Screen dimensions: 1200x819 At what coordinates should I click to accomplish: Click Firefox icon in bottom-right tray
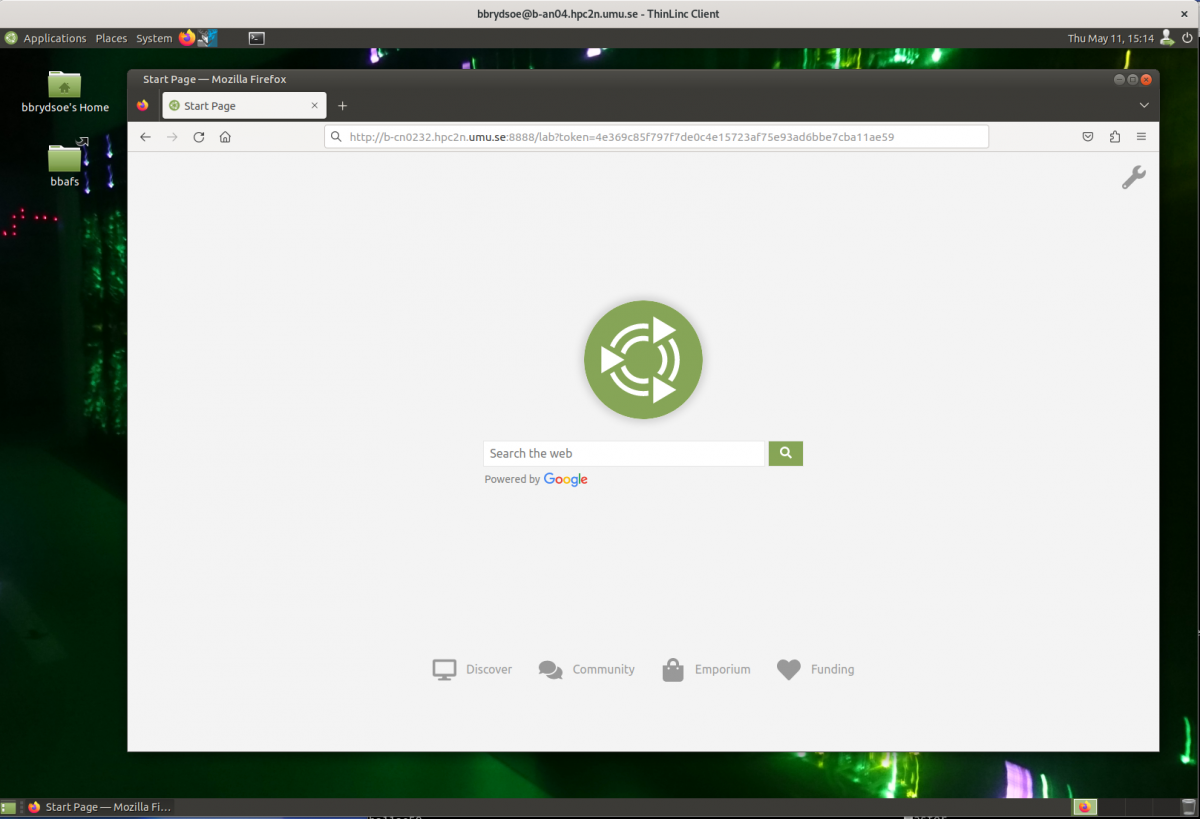(1085, 807)
